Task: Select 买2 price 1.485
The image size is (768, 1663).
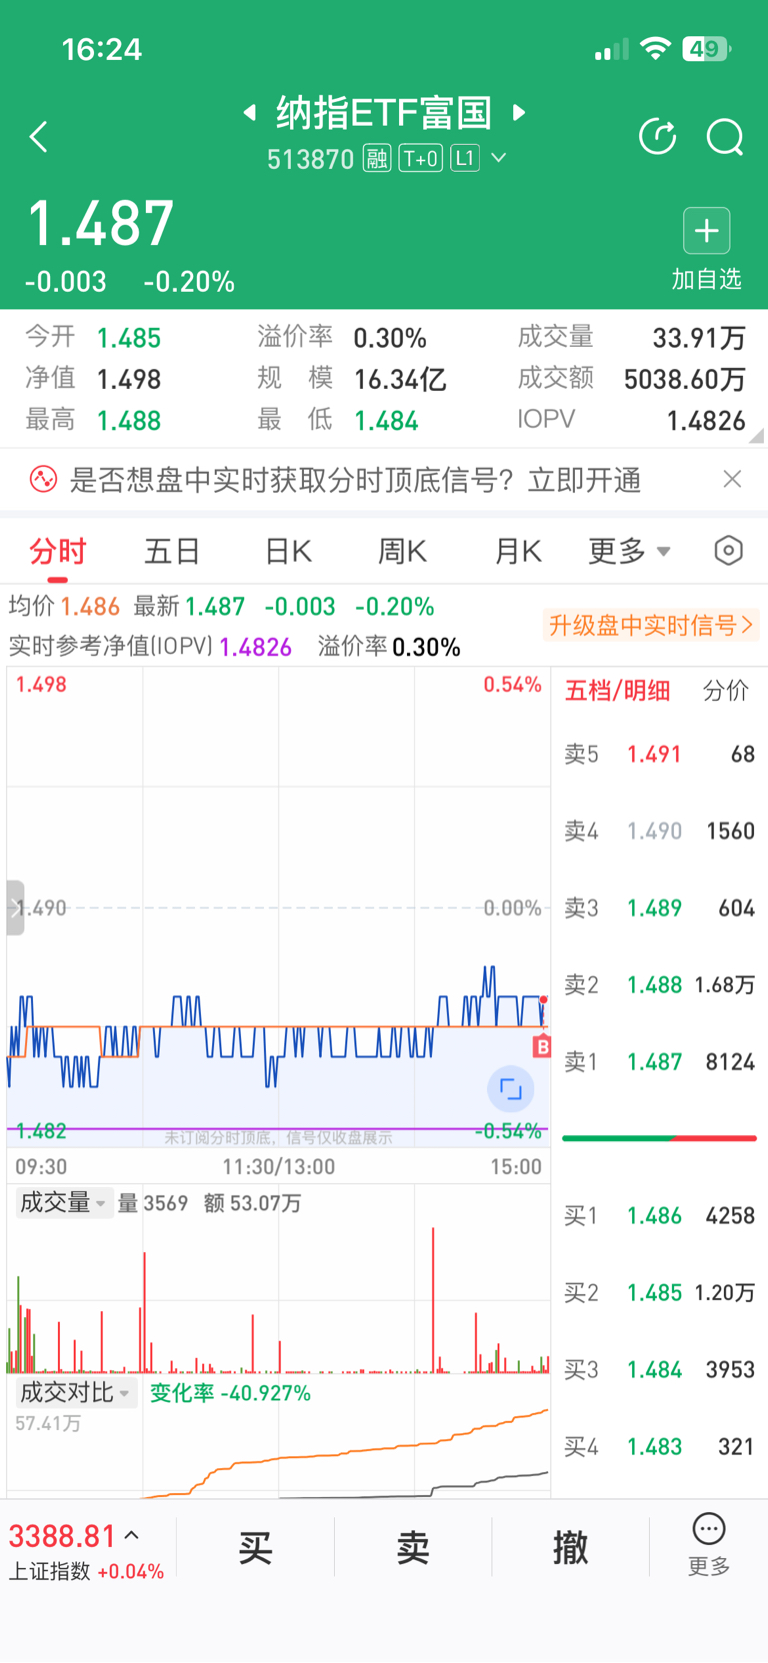Action: tap(654, 1293)
